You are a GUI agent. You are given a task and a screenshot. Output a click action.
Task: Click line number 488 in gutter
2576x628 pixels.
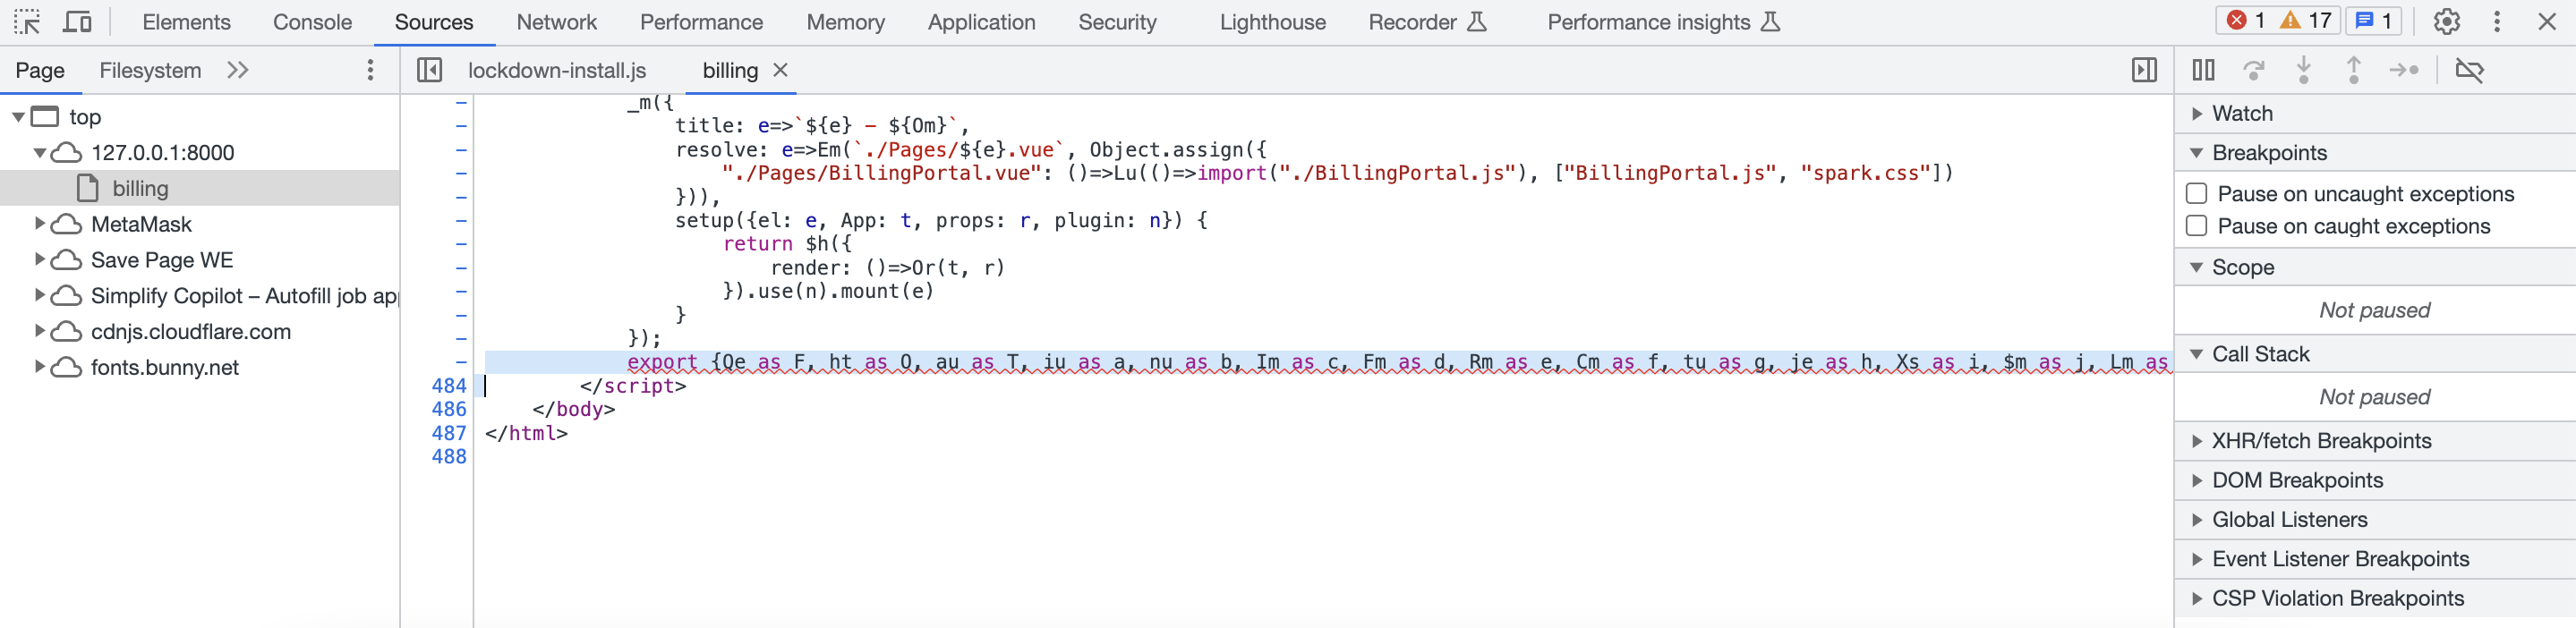click(449, 457)
